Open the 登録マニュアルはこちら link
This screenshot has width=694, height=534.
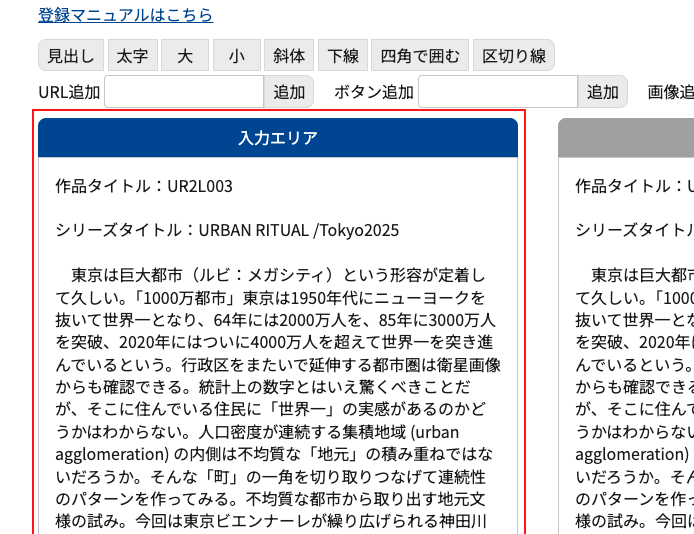click(125, 15)
